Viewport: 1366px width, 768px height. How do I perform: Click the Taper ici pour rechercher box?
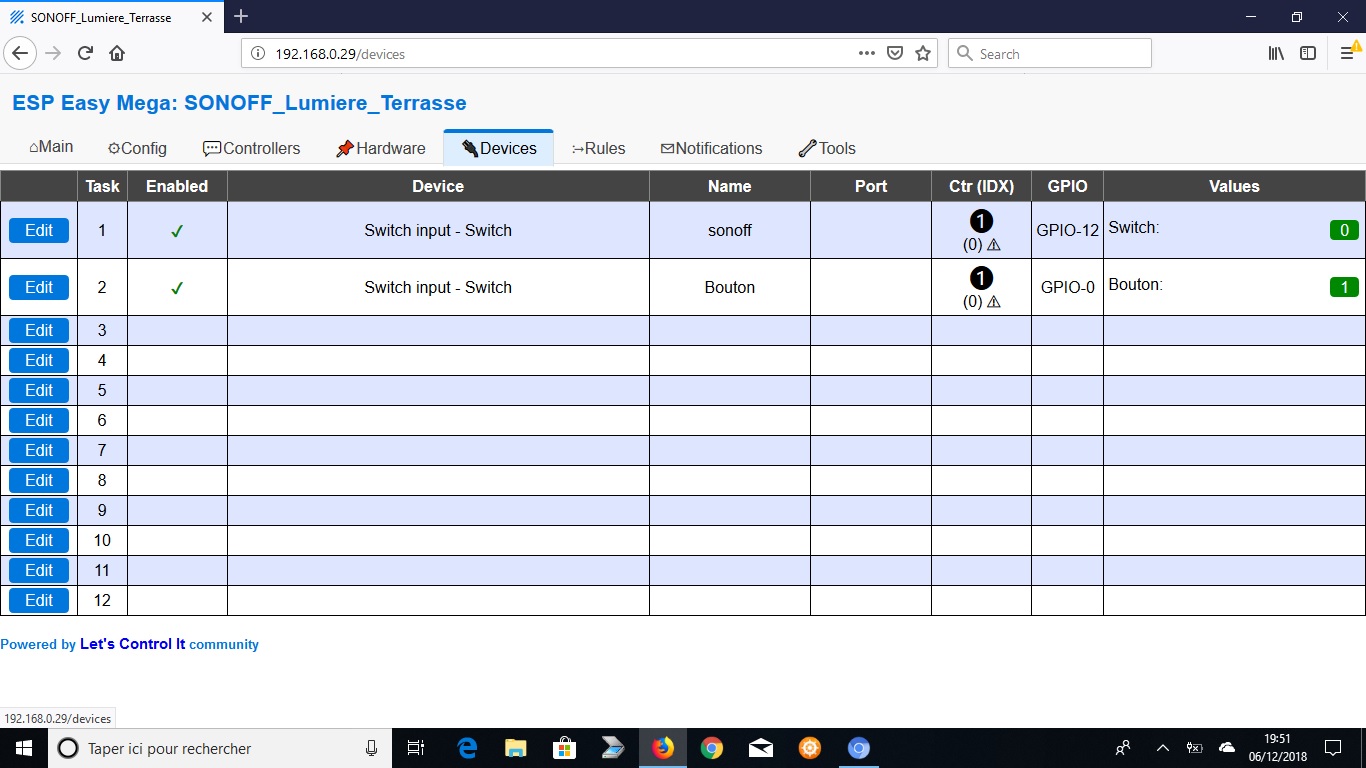218,748
